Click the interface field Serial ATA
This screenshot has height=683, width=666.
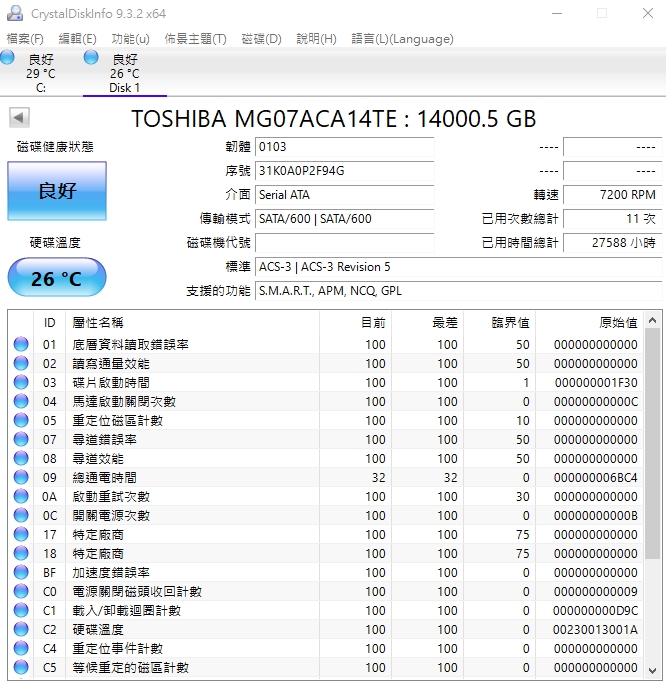[x=345, y=195]
